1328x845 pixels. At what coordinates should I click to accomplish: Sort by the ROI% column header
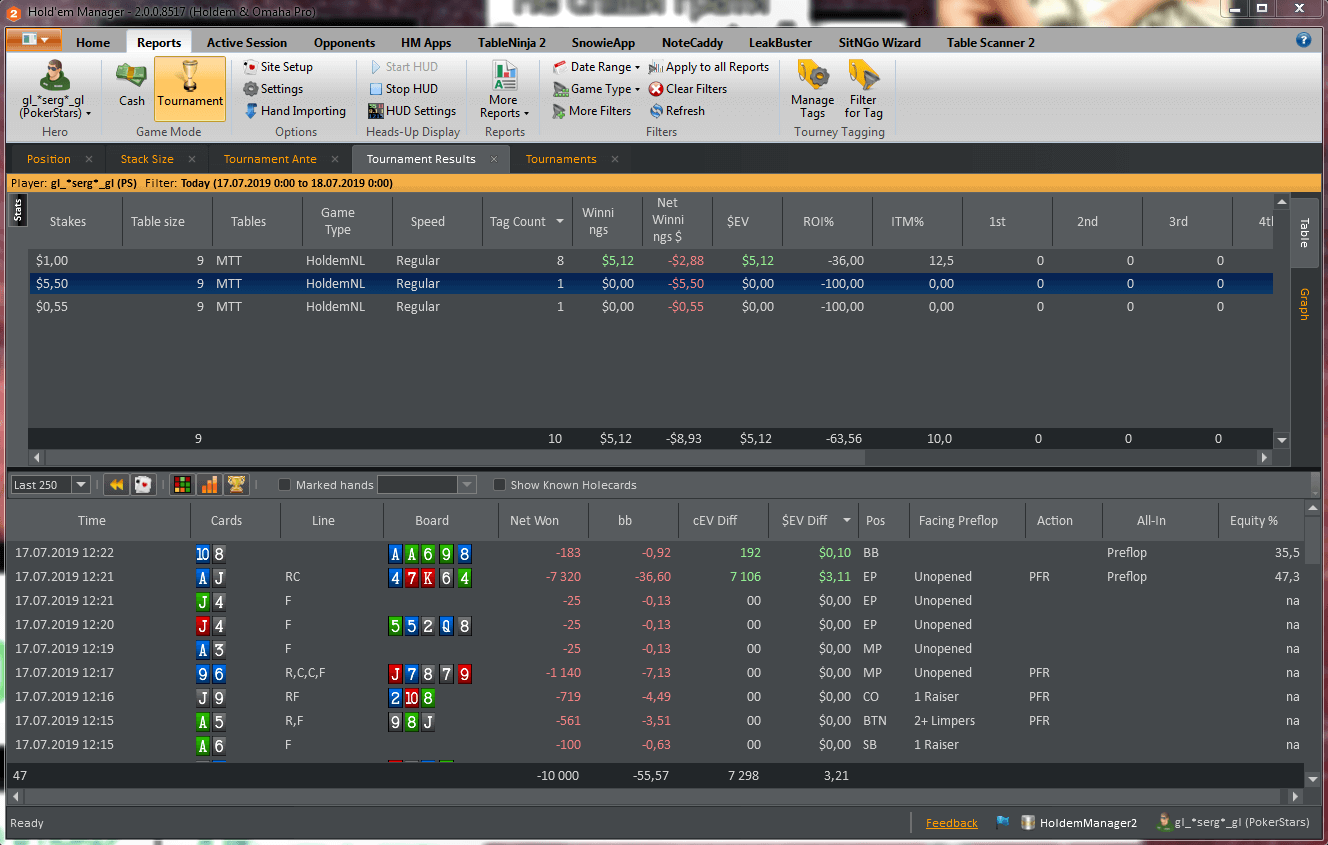click(818, 222)
